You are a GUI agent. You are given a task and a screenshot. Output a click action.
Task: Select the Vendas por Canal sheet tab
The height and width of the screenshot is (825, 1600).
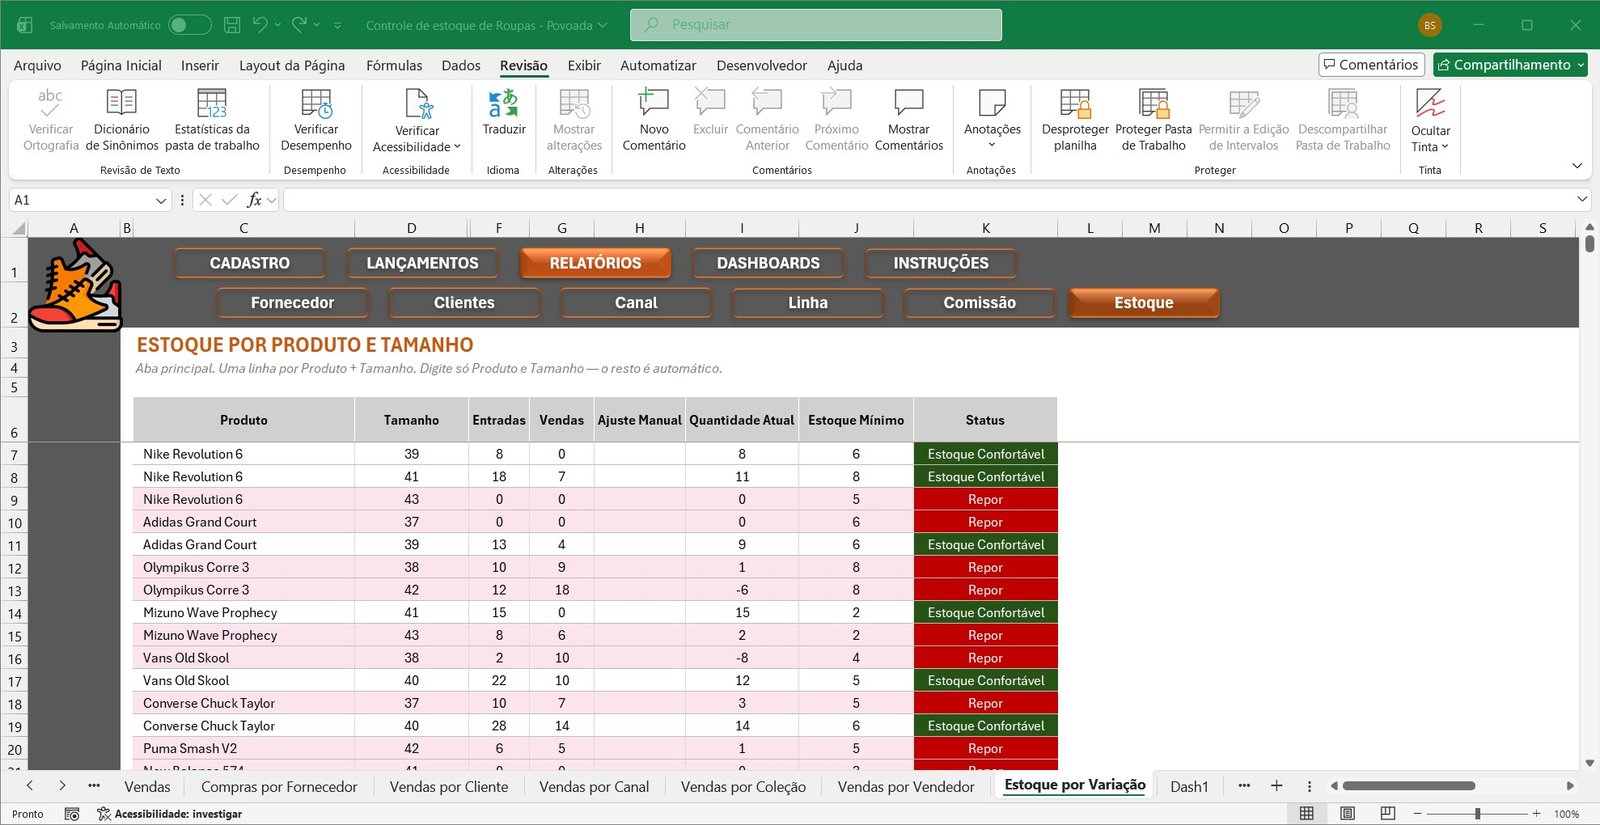(x=594, y=787)
